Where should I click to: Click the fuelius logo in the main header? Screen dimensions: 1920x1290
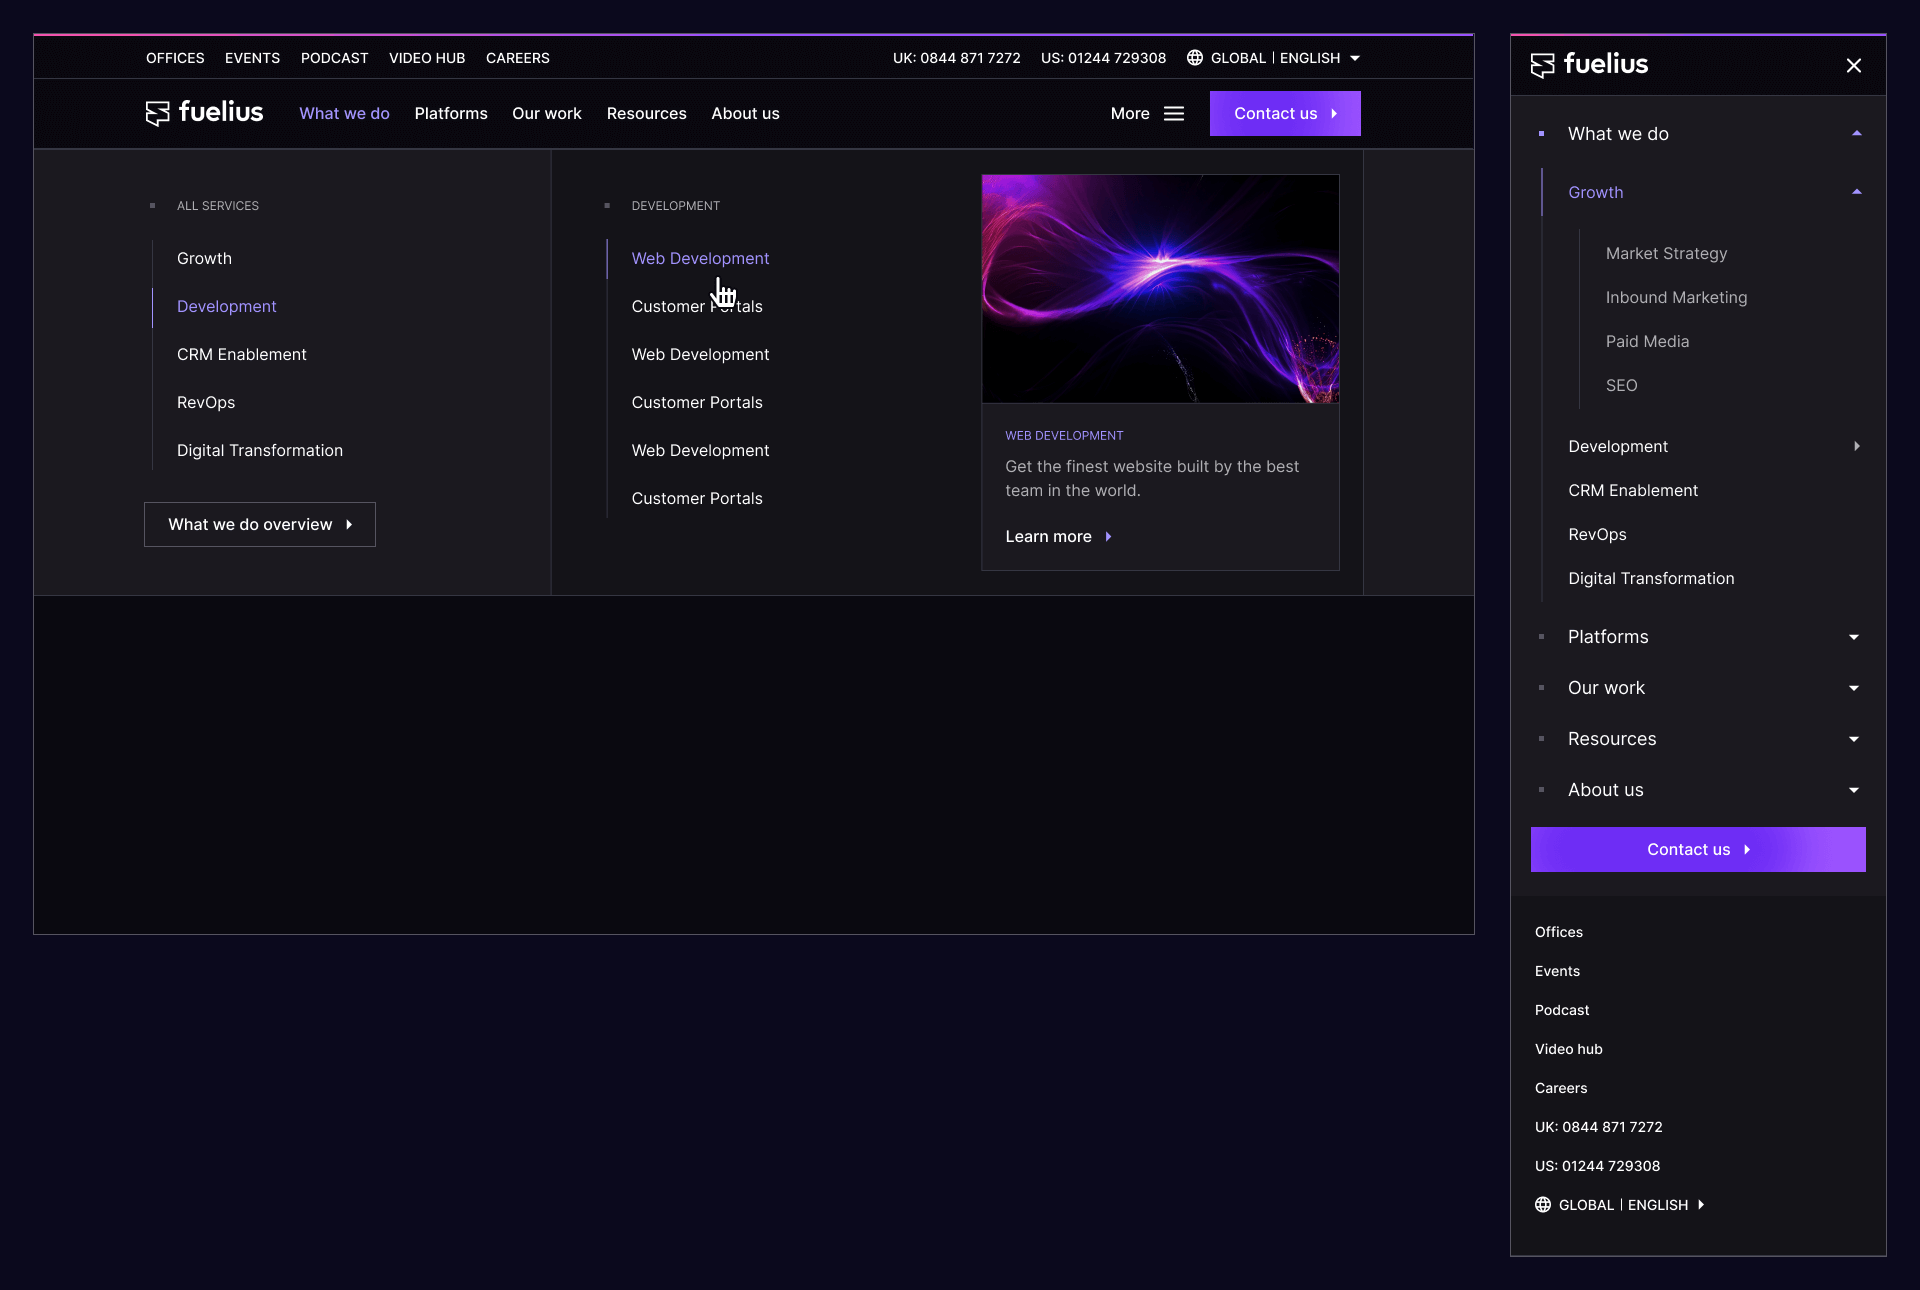(204, 113)
